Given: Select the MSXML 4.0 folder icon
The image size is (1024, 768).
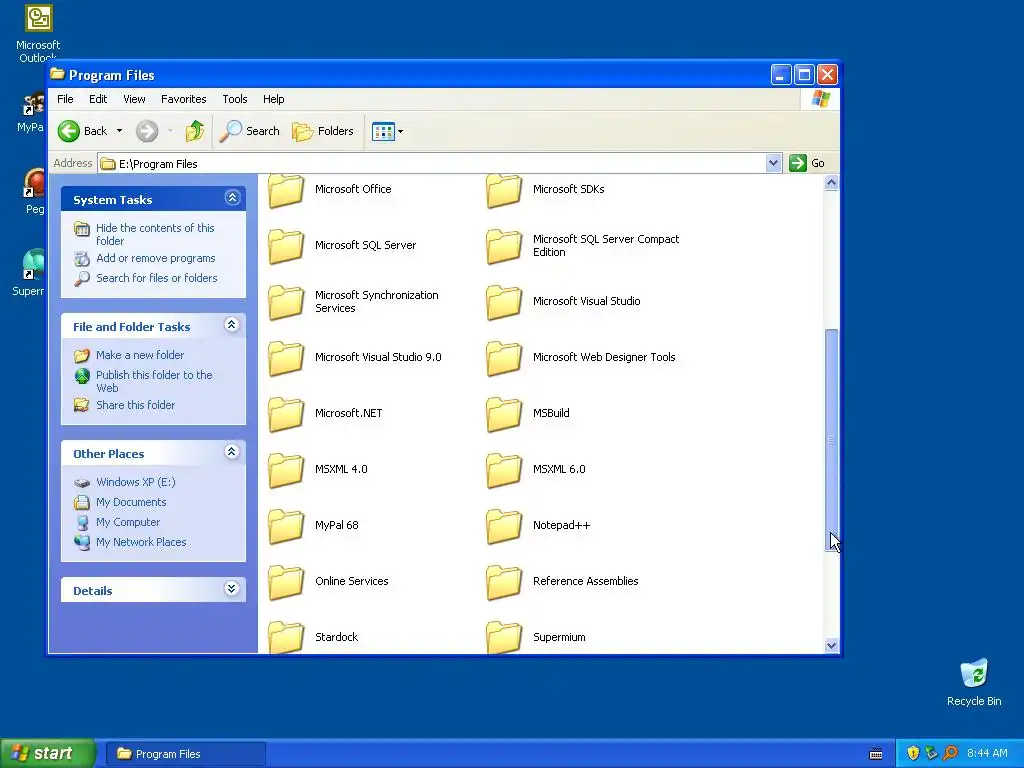Looking at the screenshot, I should (x=286, y=471).
